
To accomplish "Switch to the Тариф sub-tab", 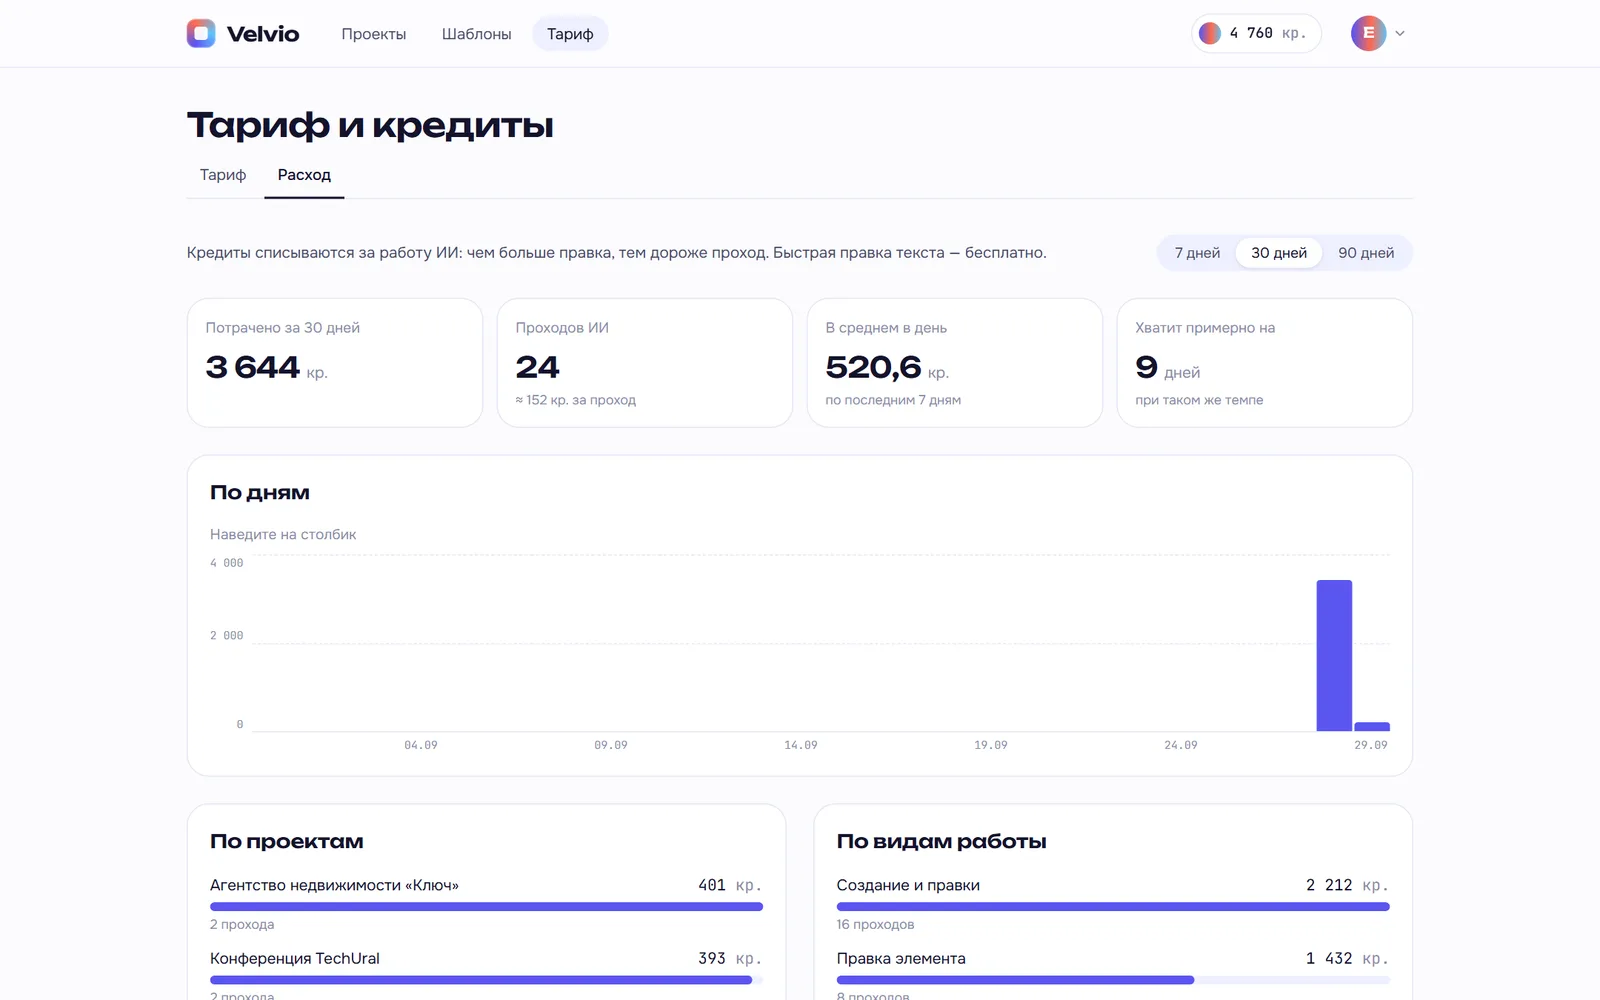I will pyautogui.click(x=223, y=175).
